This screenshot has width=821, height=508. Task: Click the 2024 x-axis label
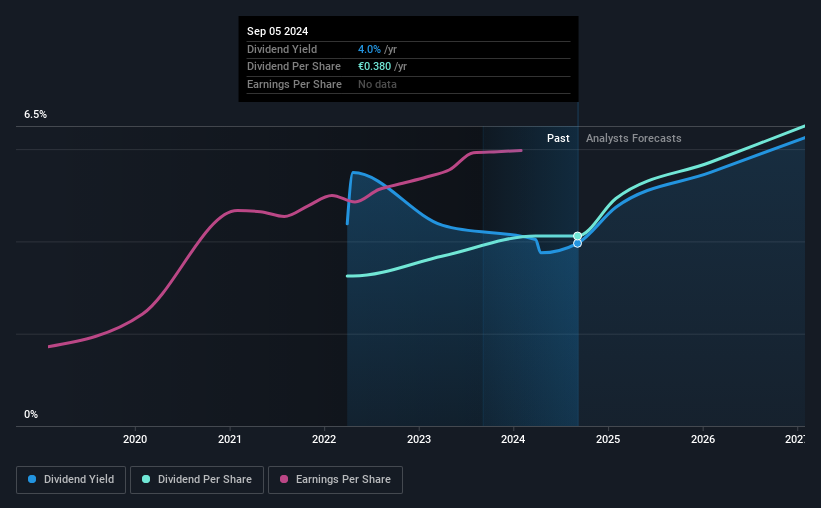coord(513,439)
